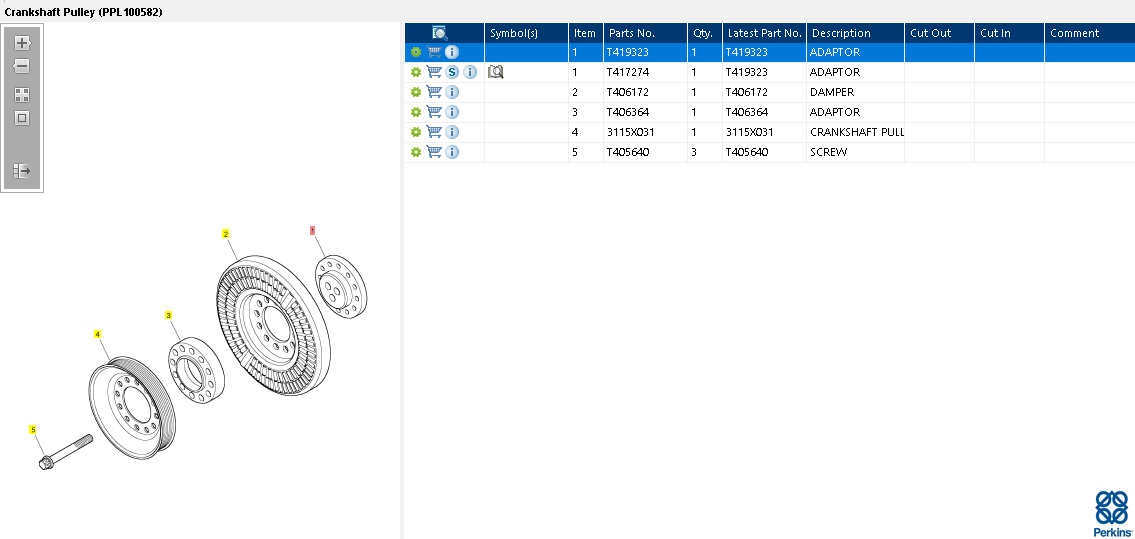Click the single square fit-view icon
1135x539 pixels.
pos(22,118)
